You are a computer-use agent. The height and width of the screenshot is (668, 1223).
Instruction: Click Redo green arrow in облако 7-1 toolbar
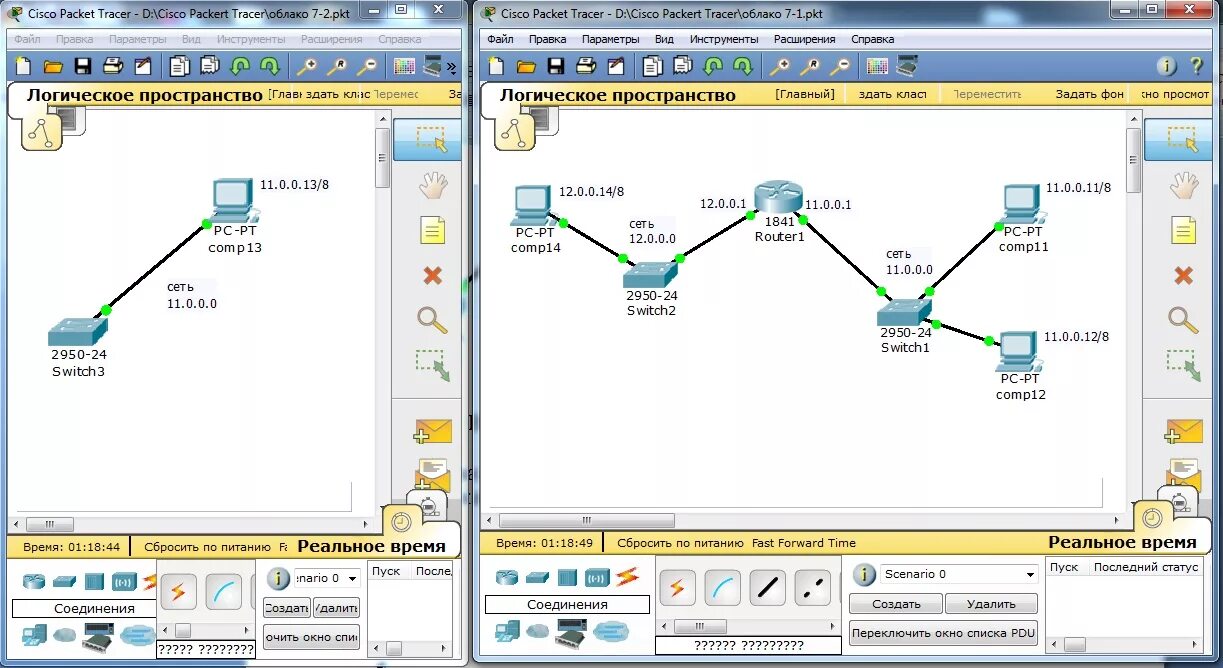742,67
